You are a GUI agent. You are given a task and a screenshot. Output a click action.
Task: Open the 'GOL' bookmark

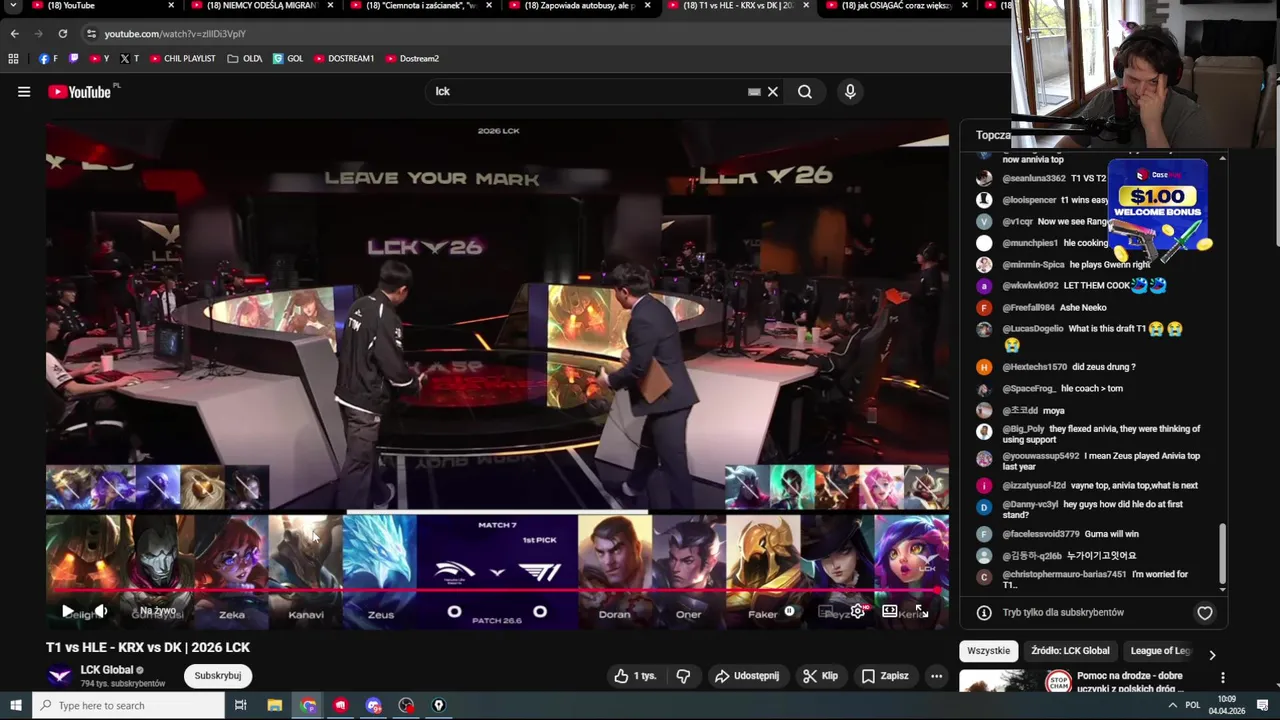tap(288, 59)
